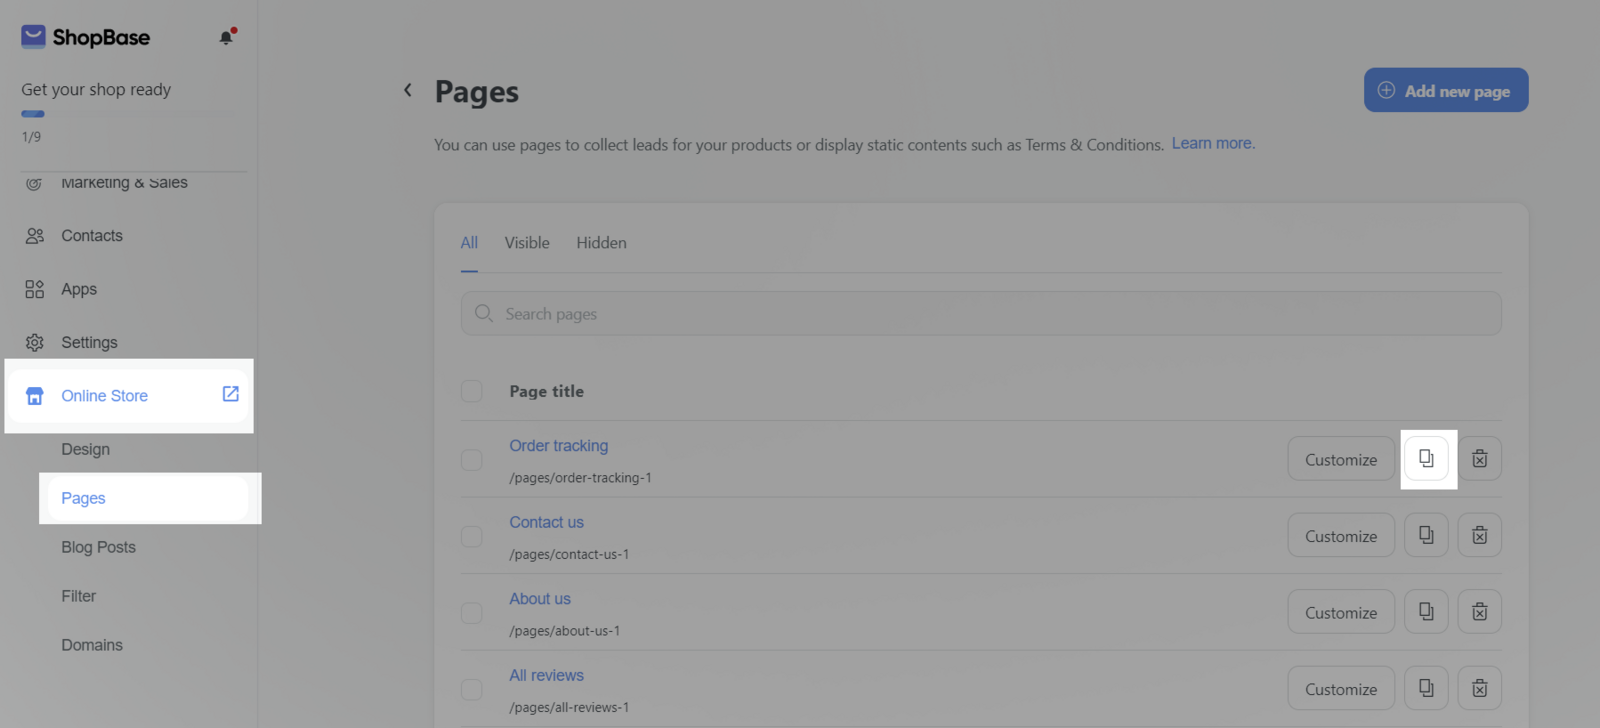1600x728 pixels.
Task: Duplicate the Contact us page
Action: [1426, 535]
